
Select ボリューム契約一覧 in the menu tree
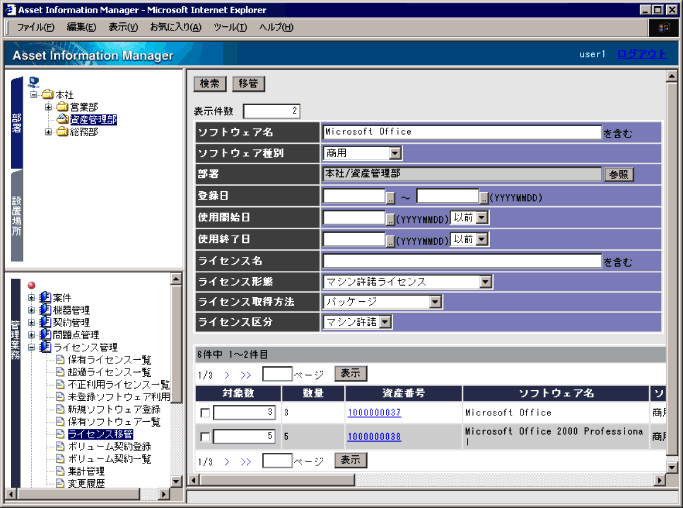tap(109, 459)
